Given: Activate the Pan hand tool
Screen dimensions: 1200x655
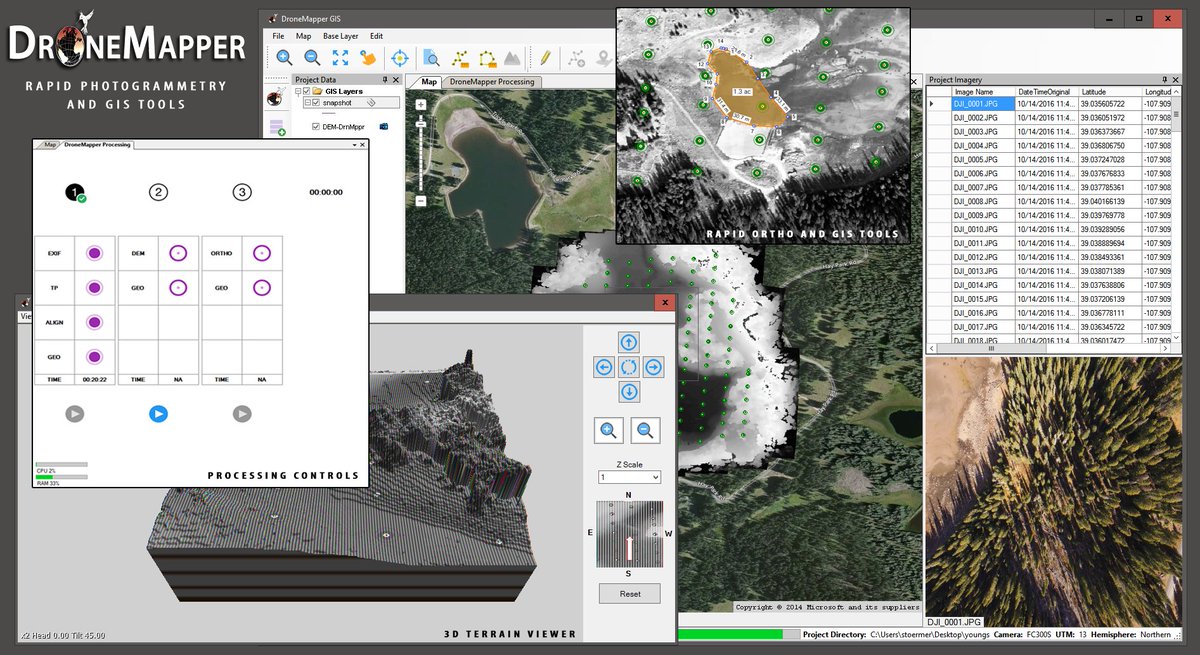Looking at the screenshot, I should tap(368, 56).
